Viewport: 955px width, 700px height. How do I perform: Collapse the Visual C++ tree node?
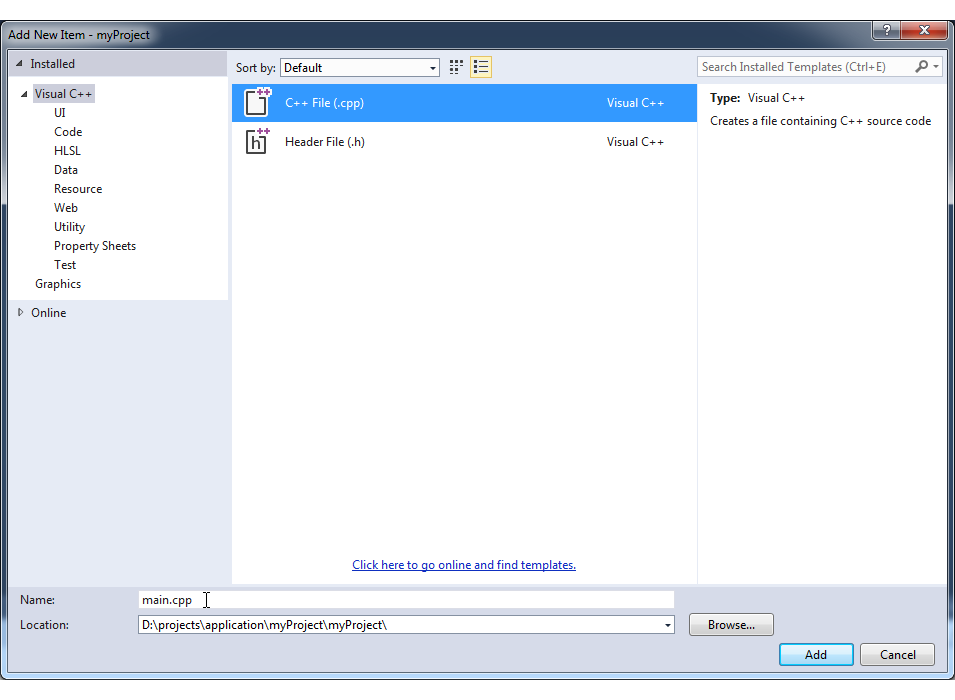tap(24, 94)
